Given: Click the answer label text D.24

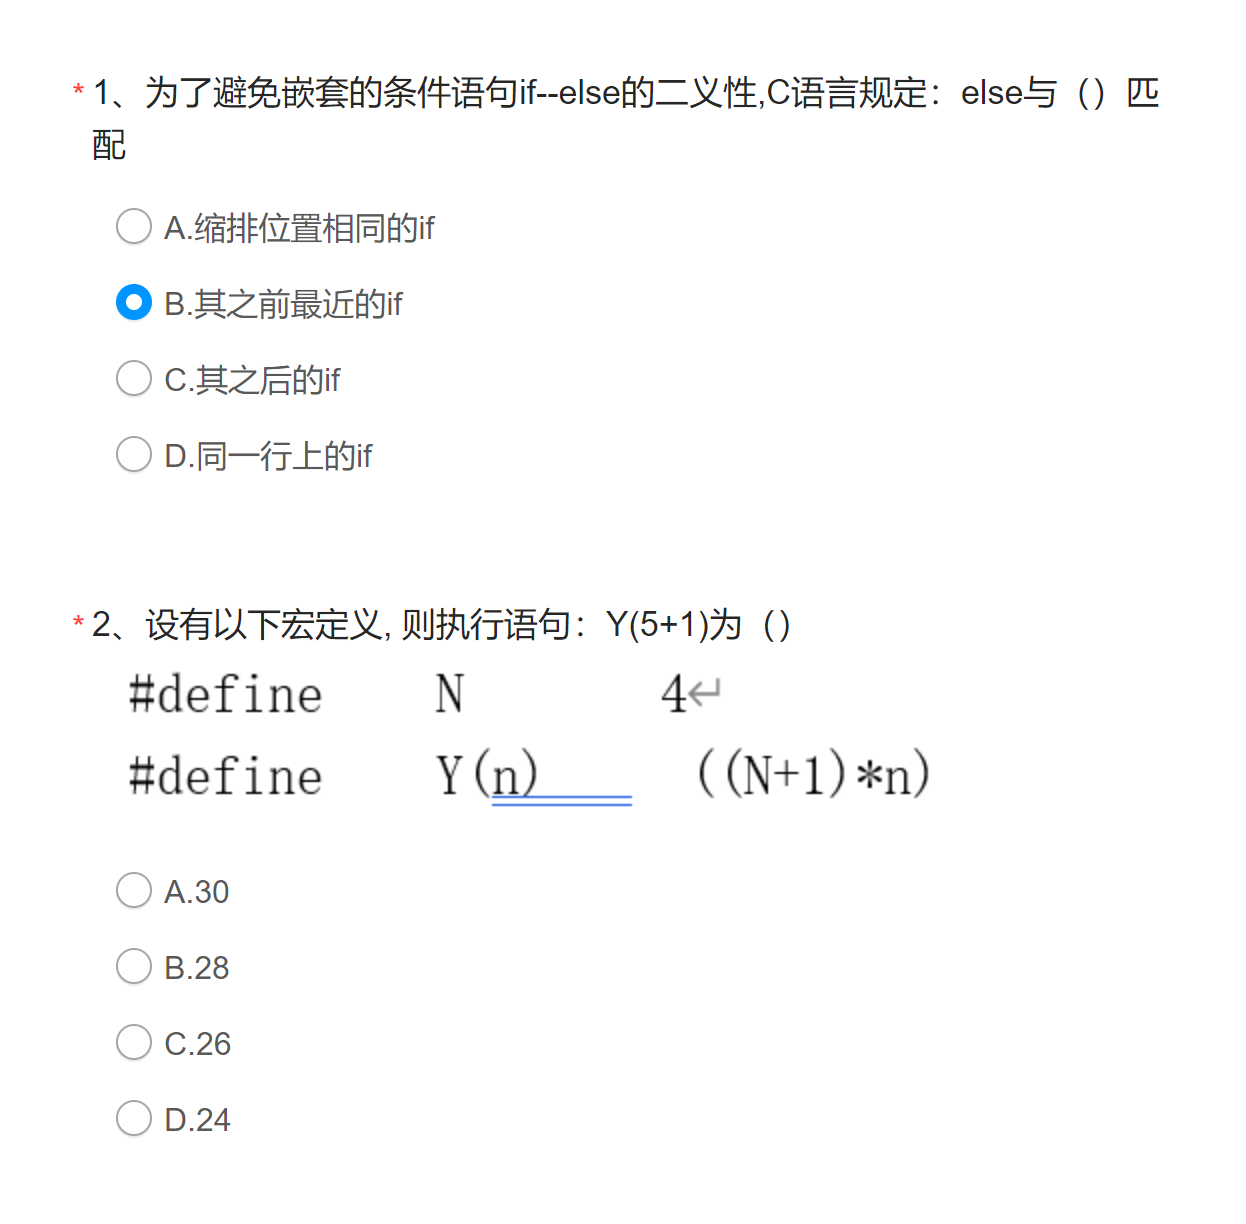Looking at the screenshot, I should (197, 1120).
